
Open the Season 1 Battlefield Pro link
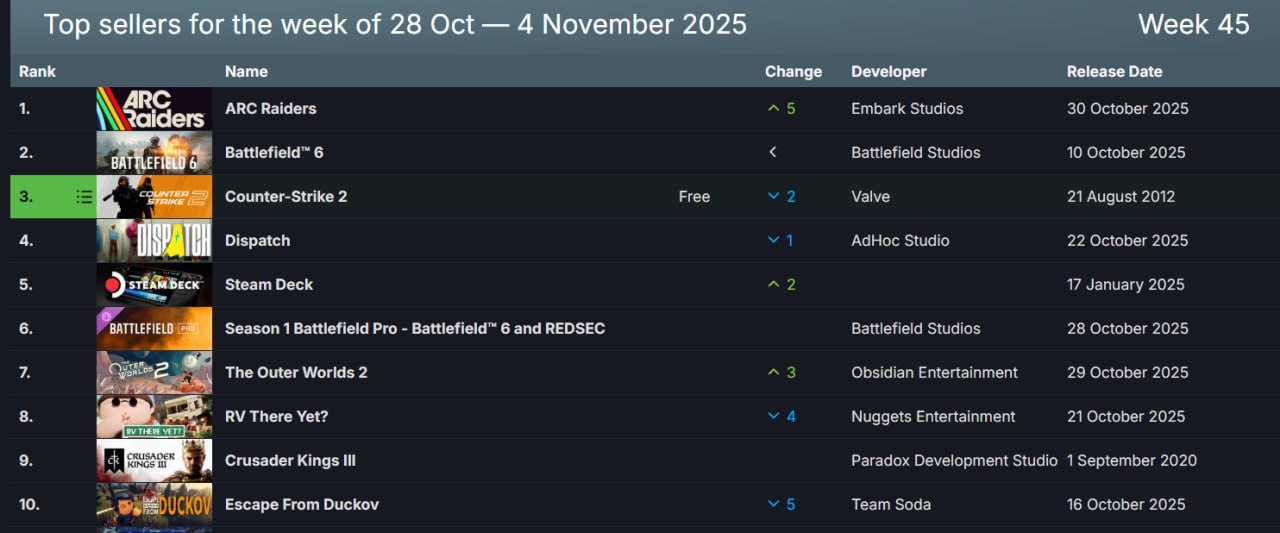click(x=414, y=329)
